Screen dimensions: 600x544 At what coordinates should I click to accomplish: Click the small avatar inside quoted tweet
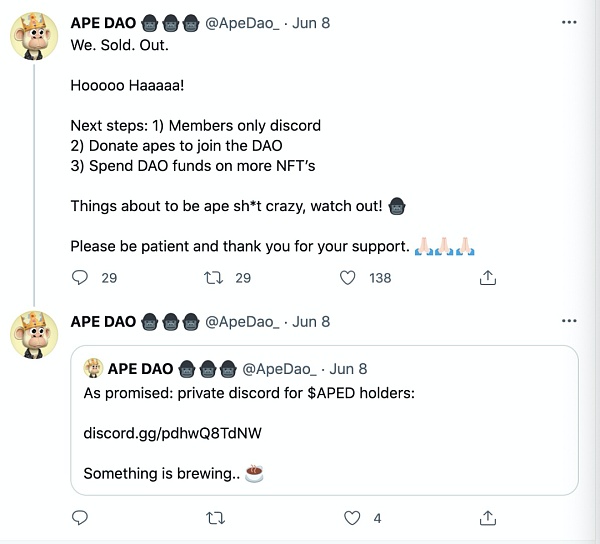coord(93,368)
